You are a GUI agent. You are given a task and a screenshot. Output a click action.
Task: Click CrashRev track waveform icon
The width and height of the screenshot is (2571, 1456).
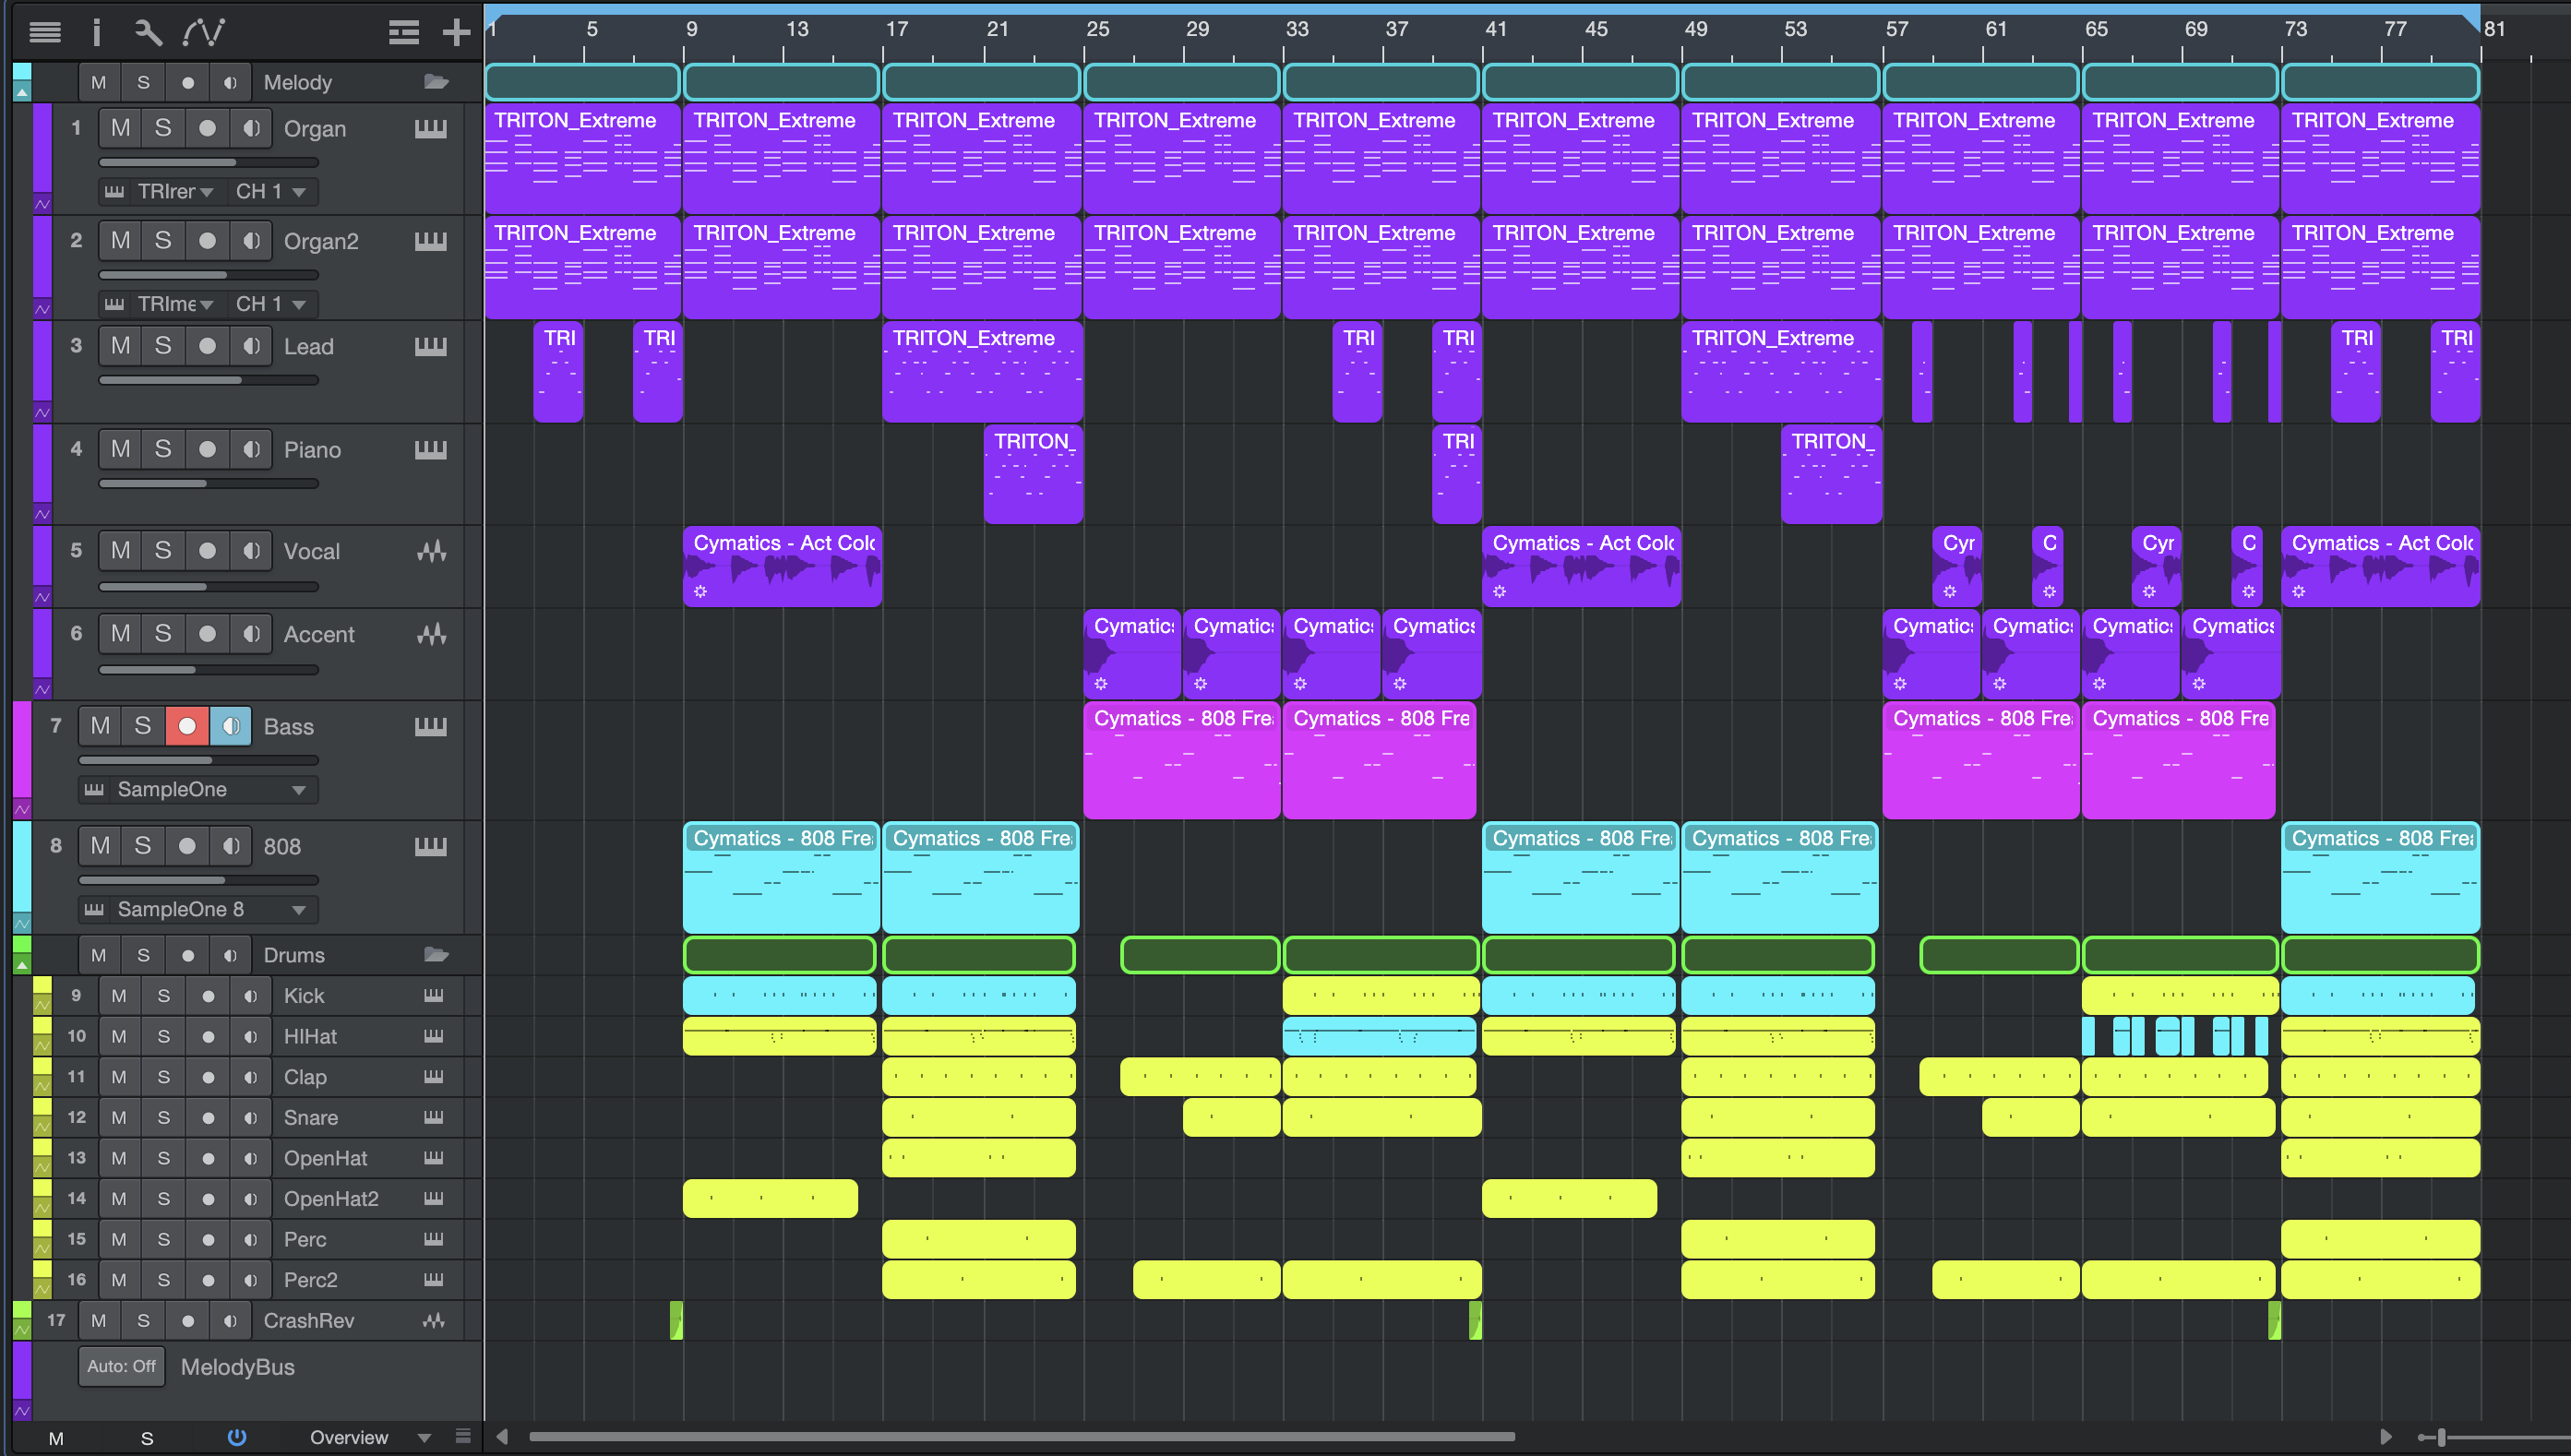tap(433, 1320)
